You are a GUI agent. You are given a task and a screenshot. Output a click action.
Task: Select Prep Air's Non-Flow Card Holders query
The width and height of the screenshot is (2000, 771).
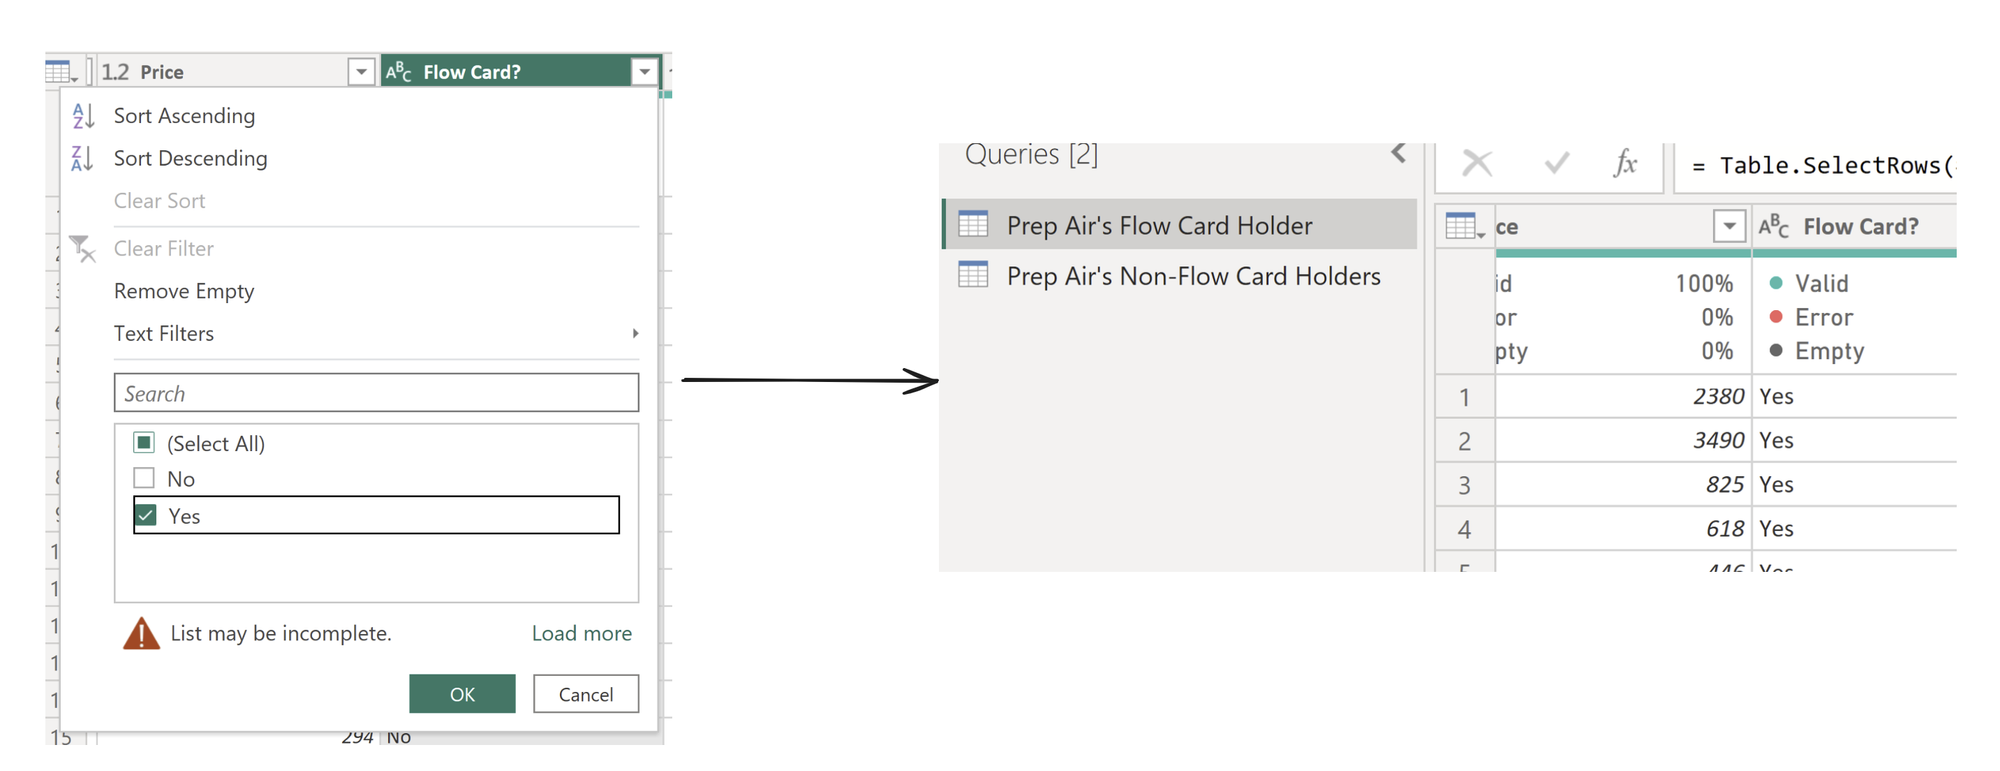click(x=1193, y=276)
